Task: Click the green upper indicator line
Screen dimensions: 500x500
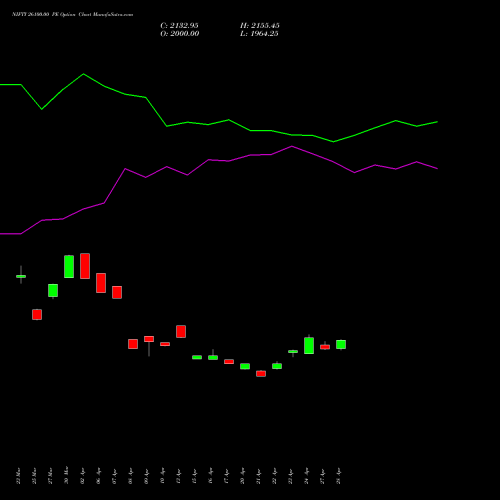Action: click(x=219, y=124)
